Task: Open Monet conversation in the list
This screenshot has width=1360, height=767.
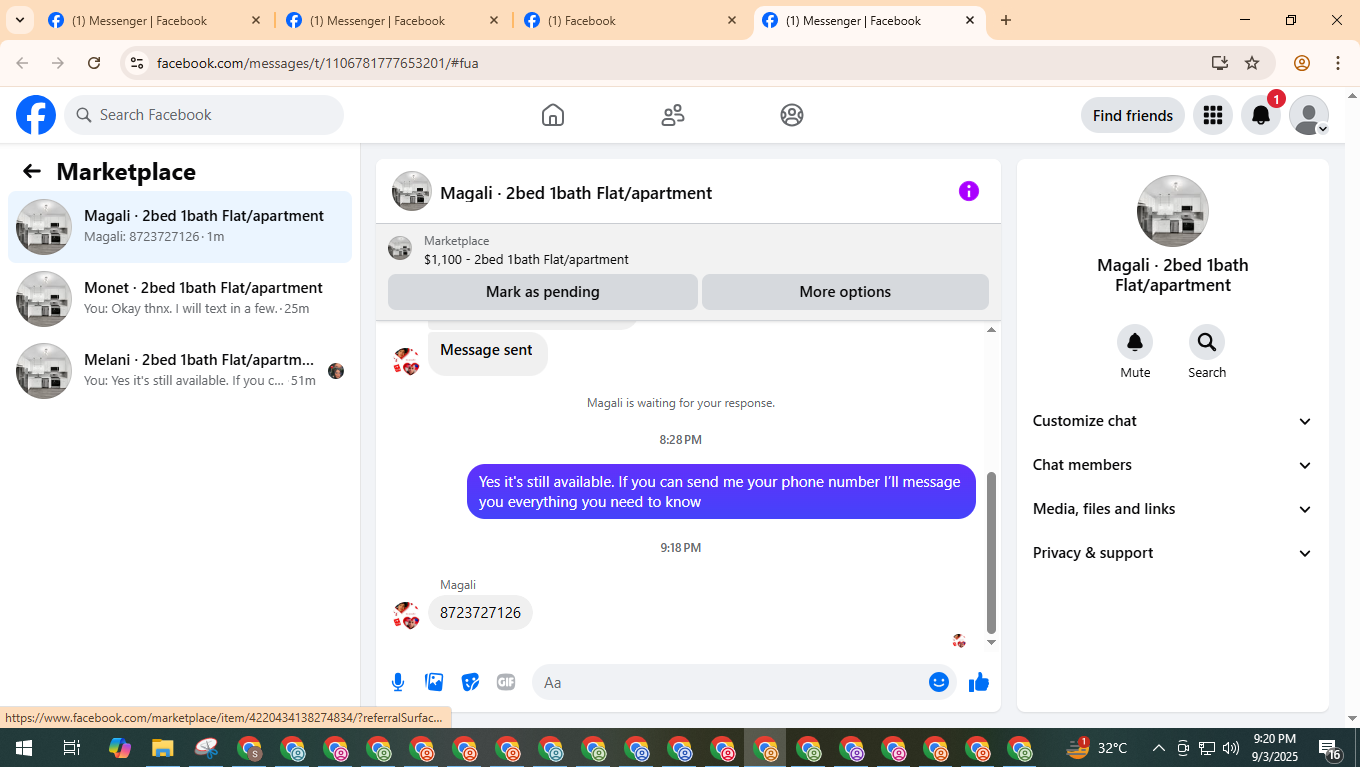Action: coord(180,299)
